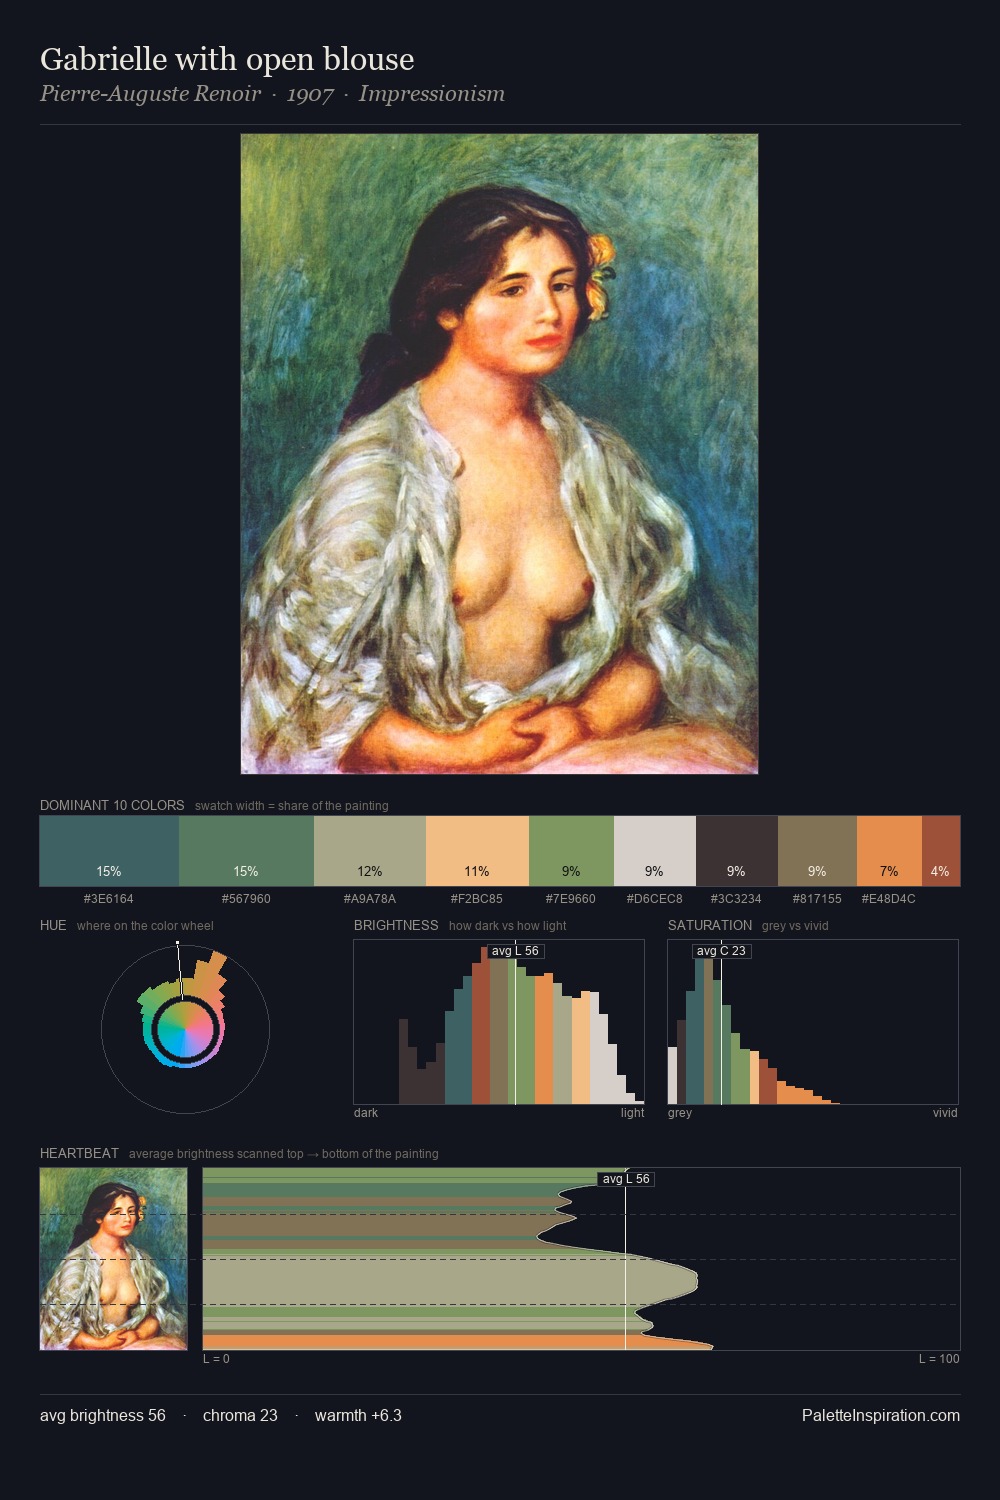The height and width of the screenshot is (1500, 1000).
Task: Click the 'avg L 56' marker in heartbeat chart
Action: click(x=626, y=1179)
